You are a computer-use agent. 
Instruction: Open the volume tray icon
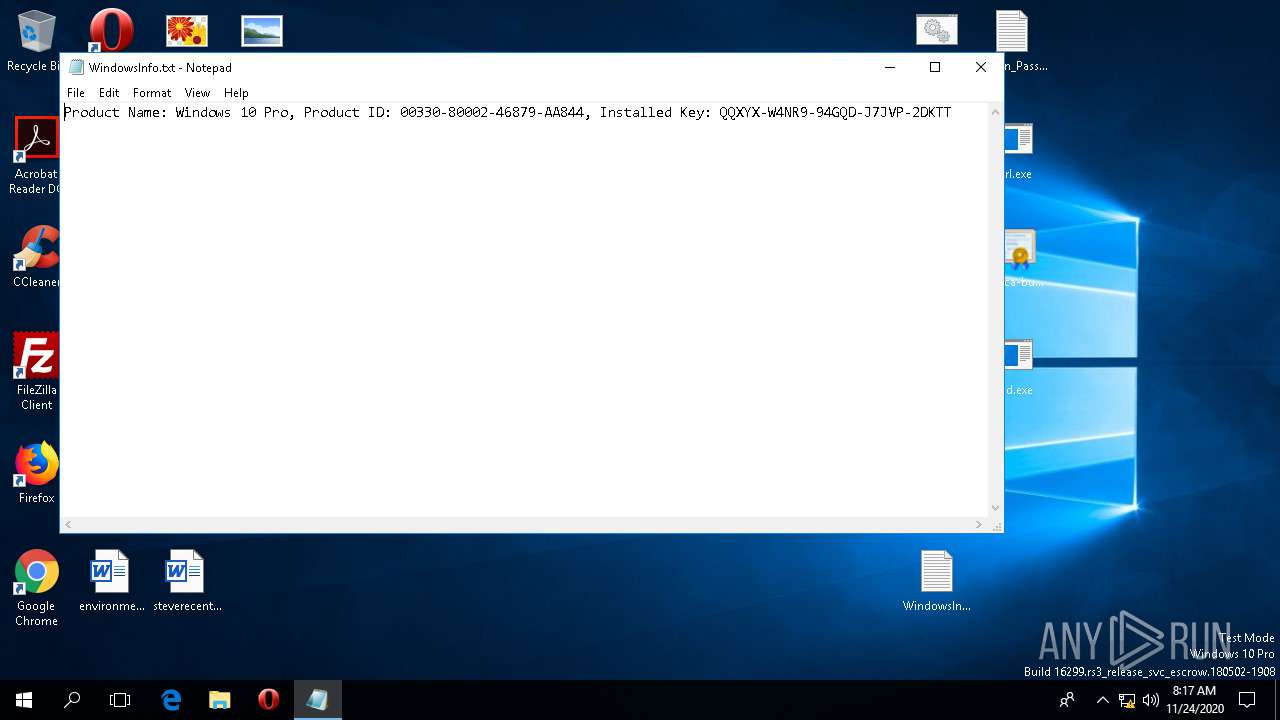(1150, 700)
